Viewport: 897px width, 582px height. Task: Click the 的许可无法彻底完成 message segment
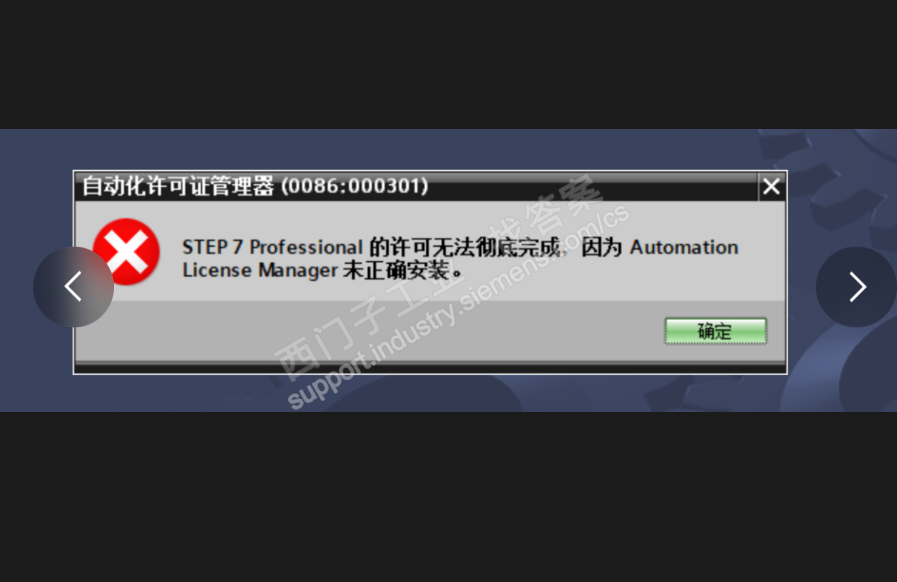465,247
